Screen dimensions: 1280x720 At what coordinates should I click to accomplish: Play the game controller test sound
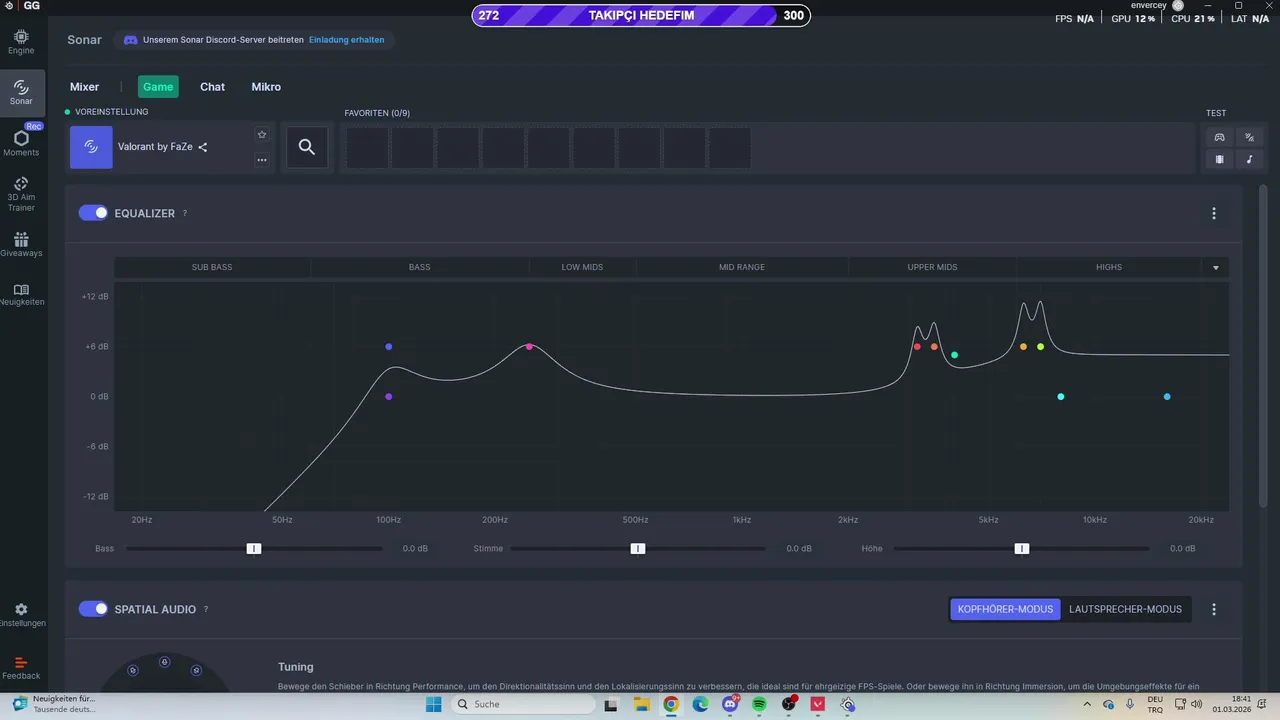(1219, 137)
